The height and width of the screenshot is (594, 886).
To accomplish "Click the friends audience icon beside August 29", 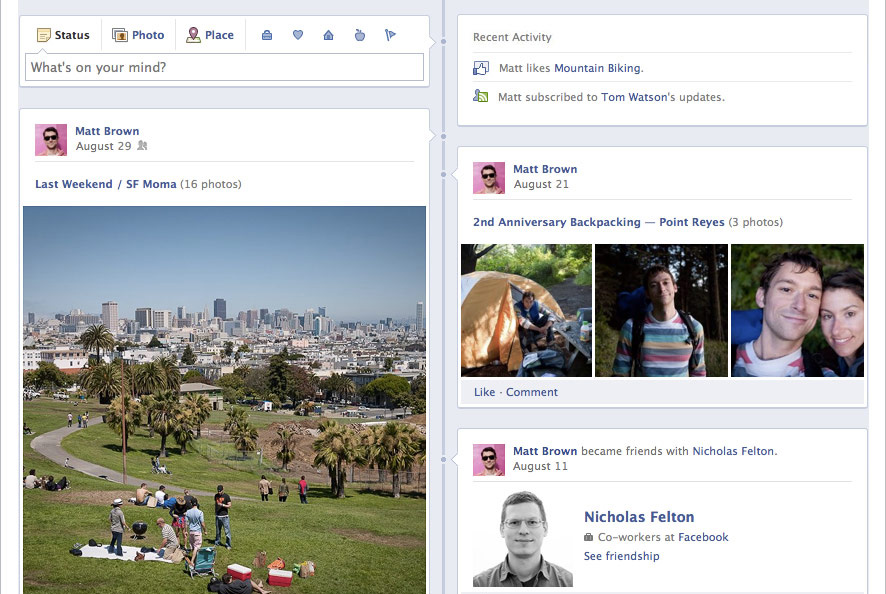I will point(142,146).
